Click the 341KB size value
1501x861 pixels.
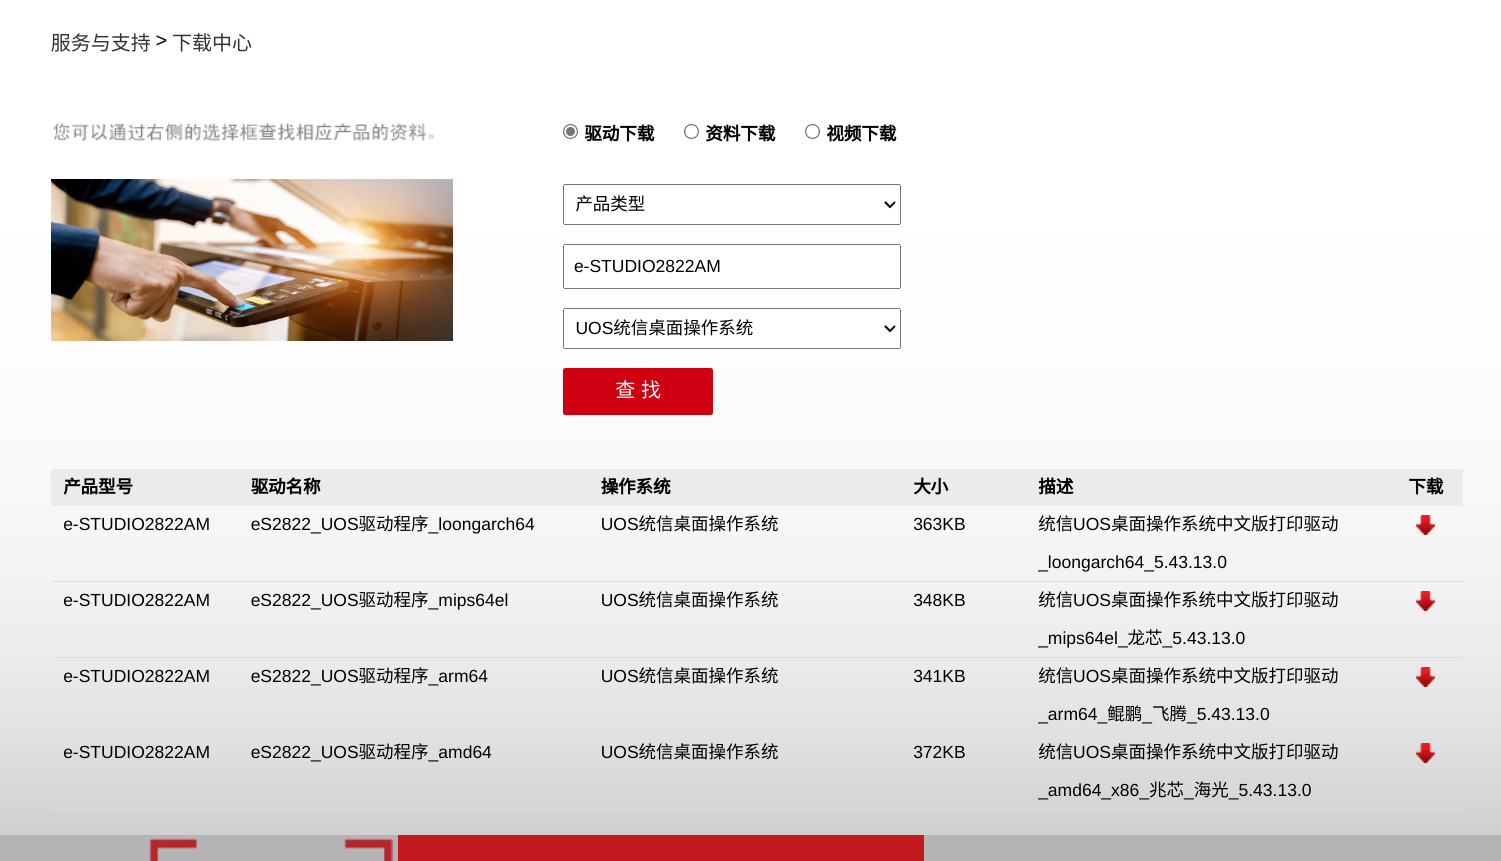click(x=939, y=676)
